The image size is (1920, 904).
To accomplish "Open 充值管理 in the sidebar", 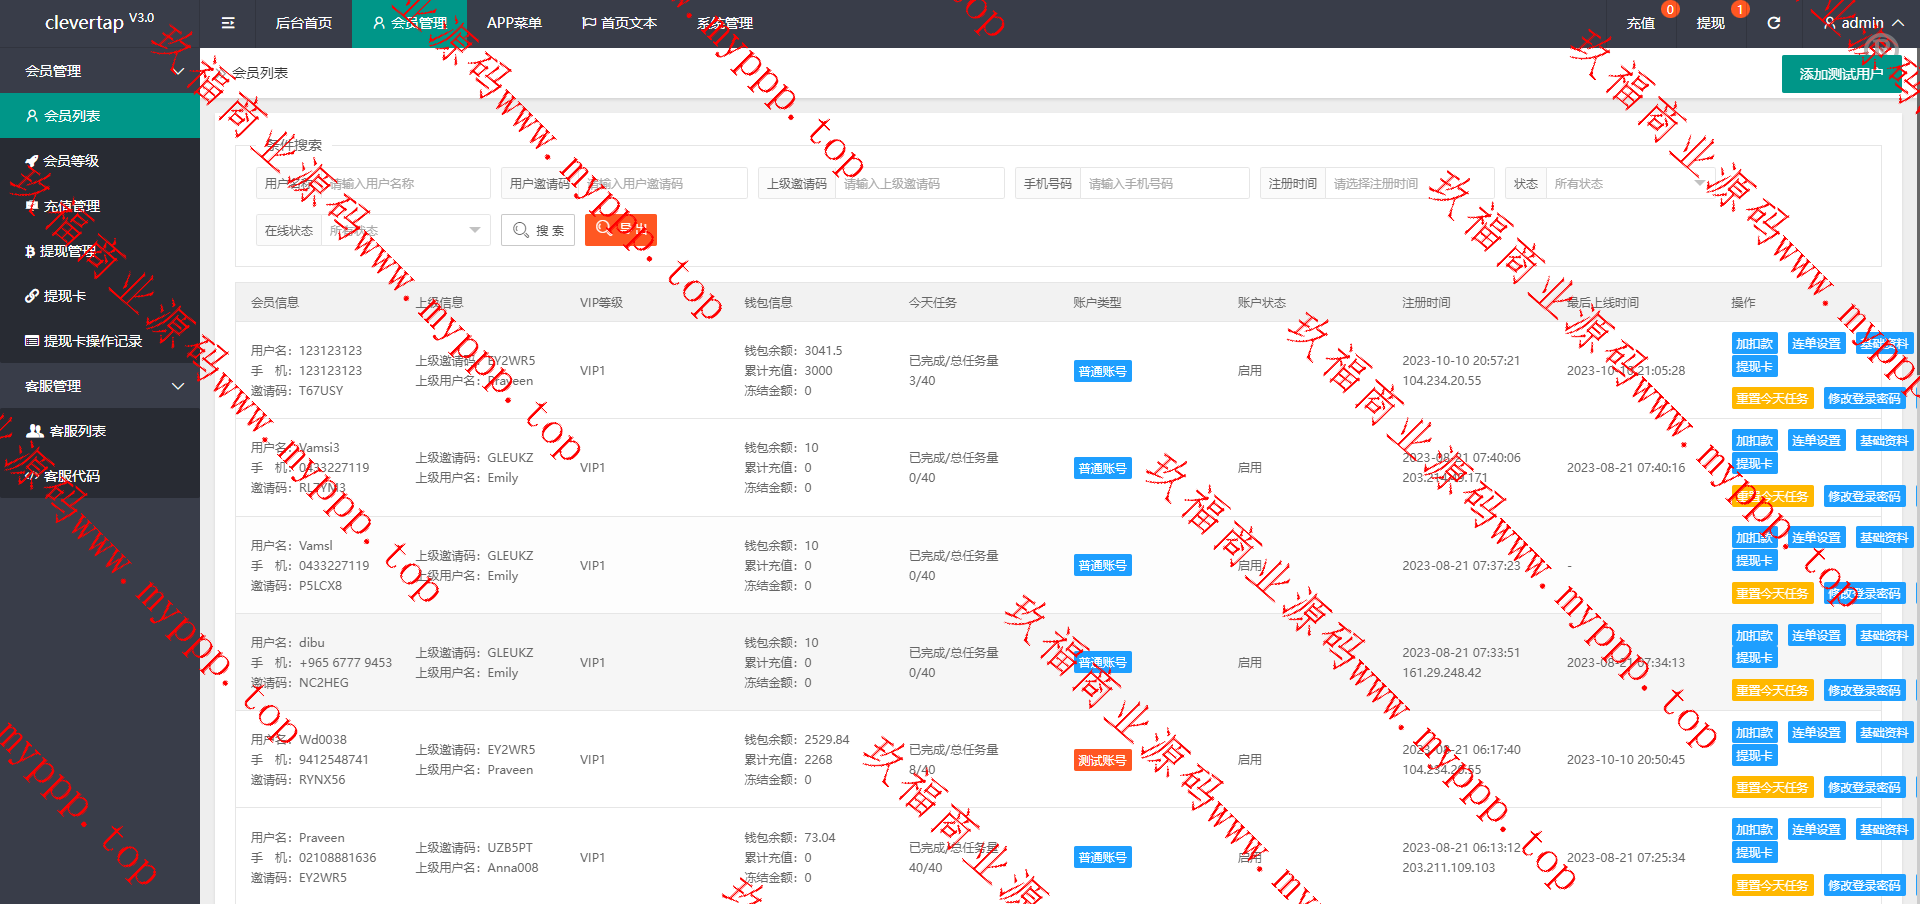I will pyautogui.click(x=71, y=206).
